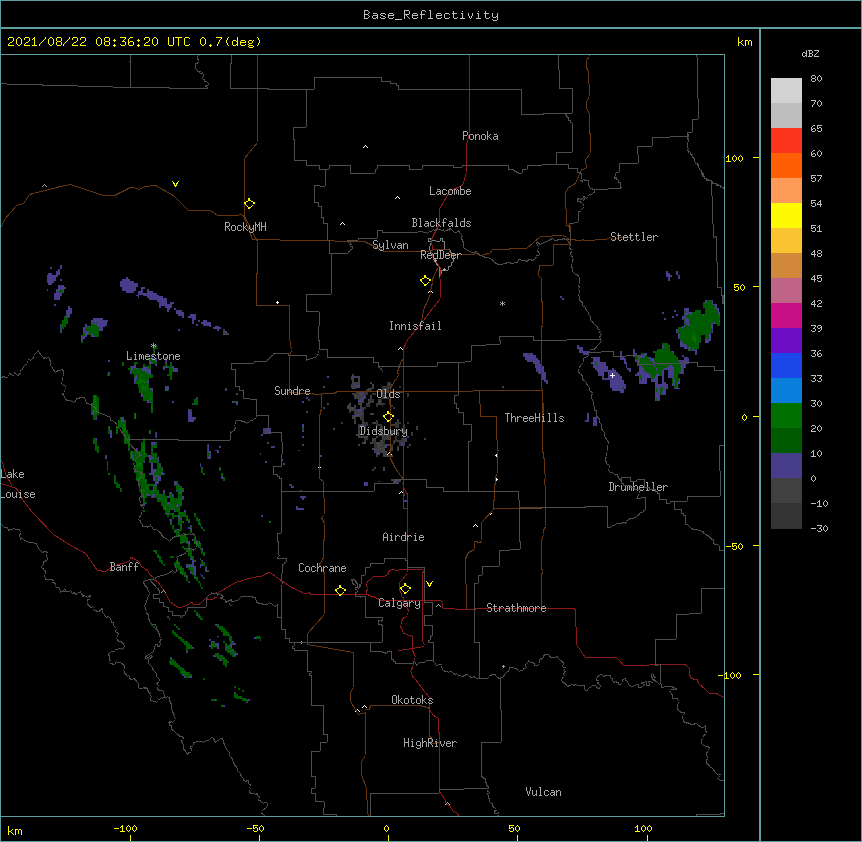Click the RockyMH label
Screen dimensions: 862x842
coord(245,227)
